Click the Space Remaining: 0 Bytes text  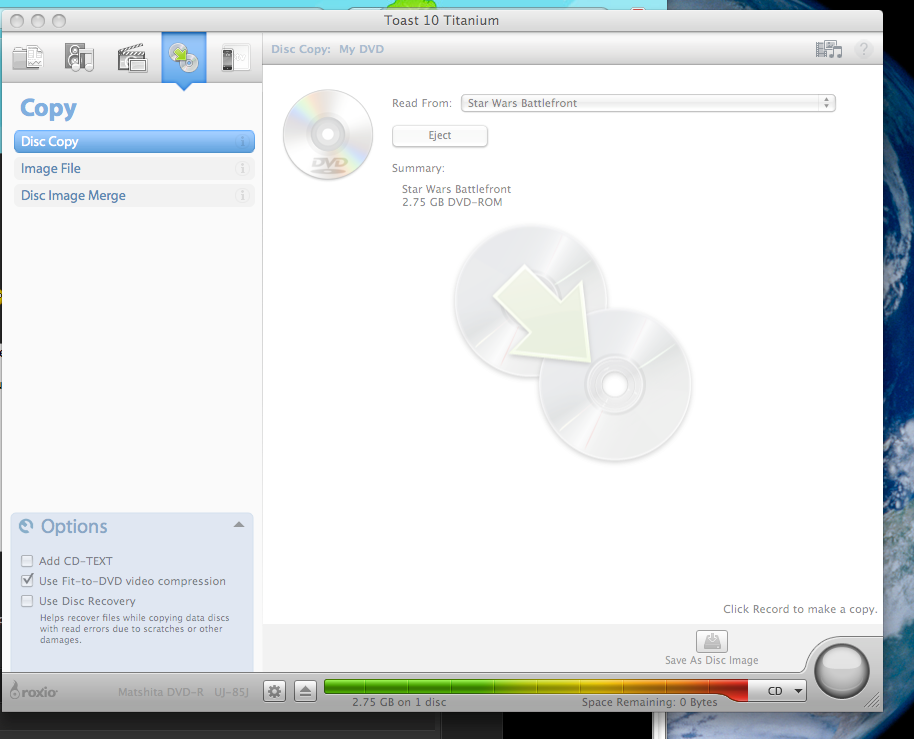(x=649, y=702)
